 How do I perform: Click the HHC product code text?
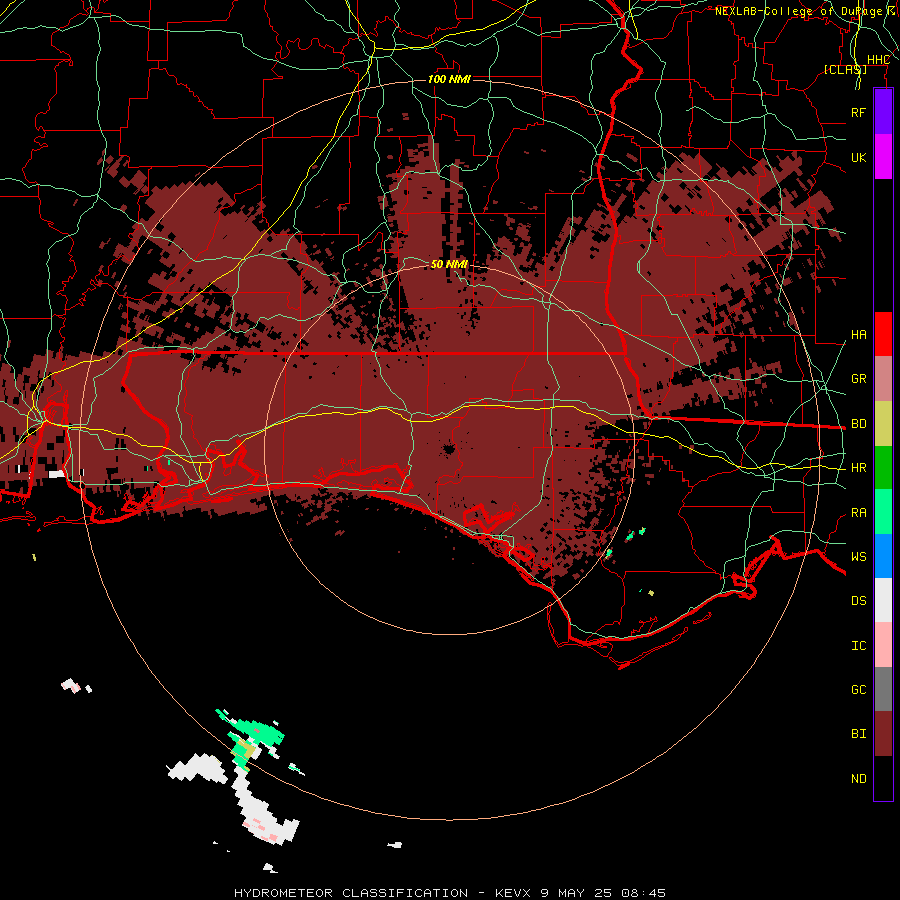878,60
